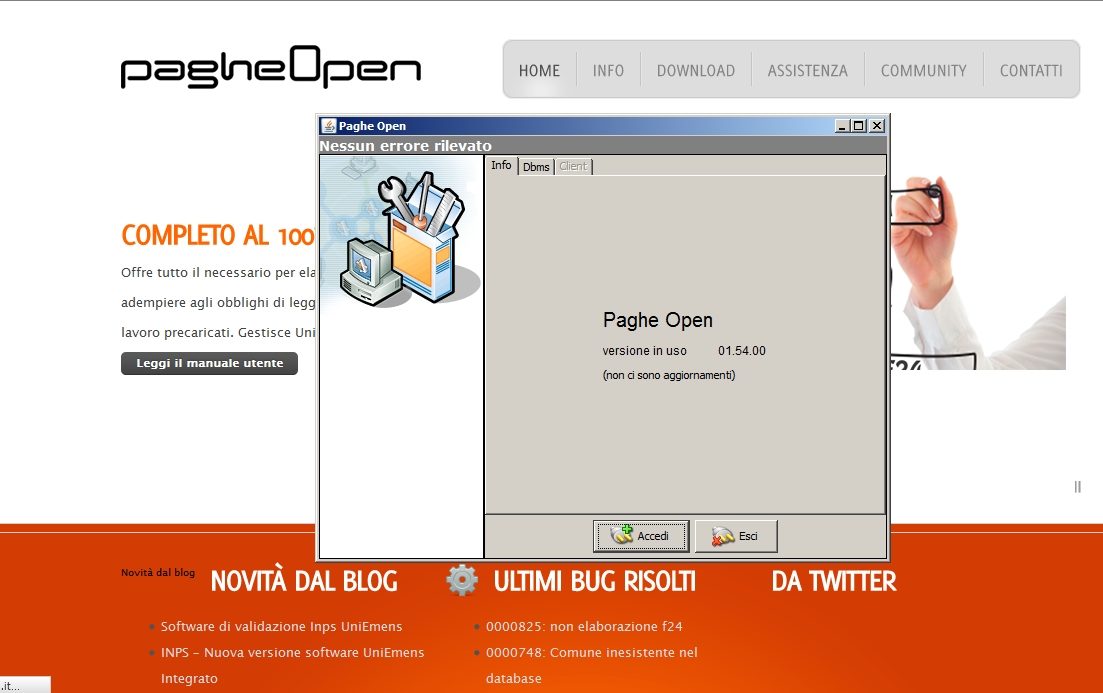The width and height of the screenshot is (1103, 693).
Task: Open blog post Software di validazione Inps UniEmens
Action: 281,626
